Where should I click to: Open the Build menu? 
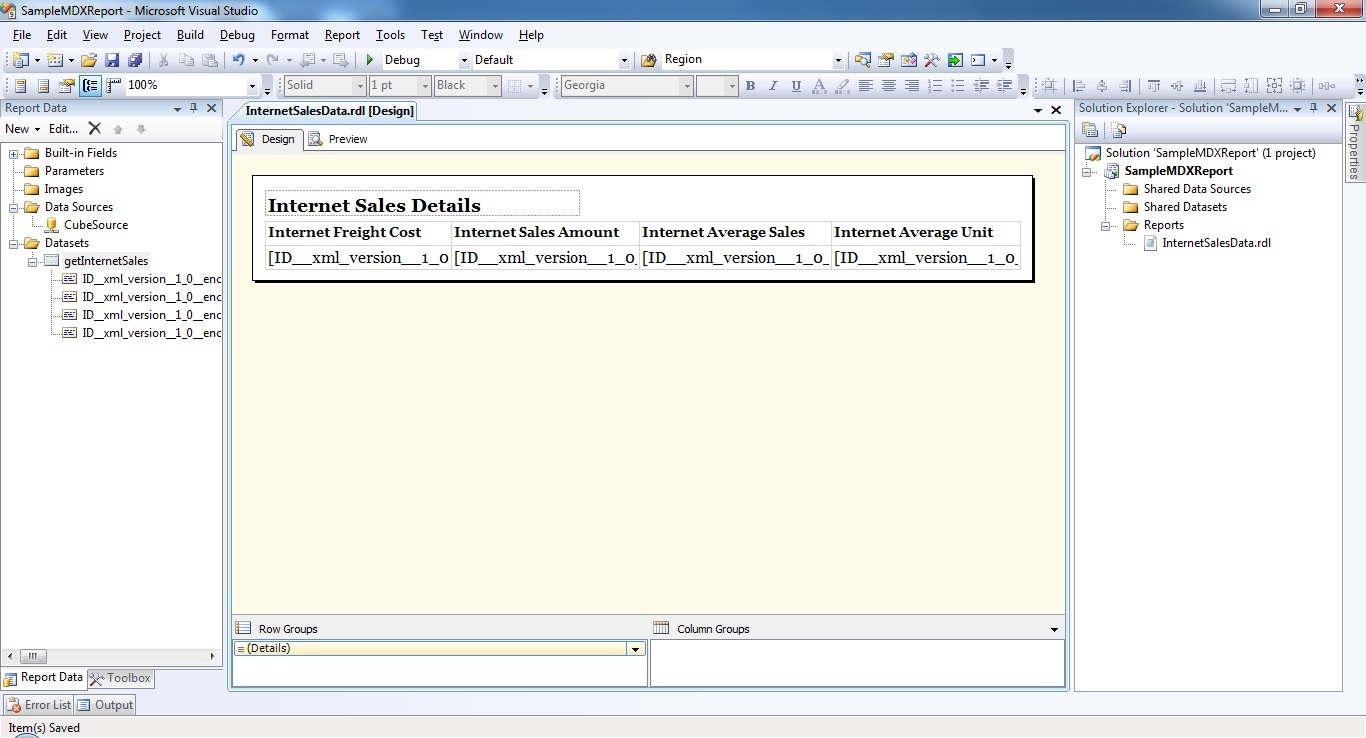click(x=190, y=35)
